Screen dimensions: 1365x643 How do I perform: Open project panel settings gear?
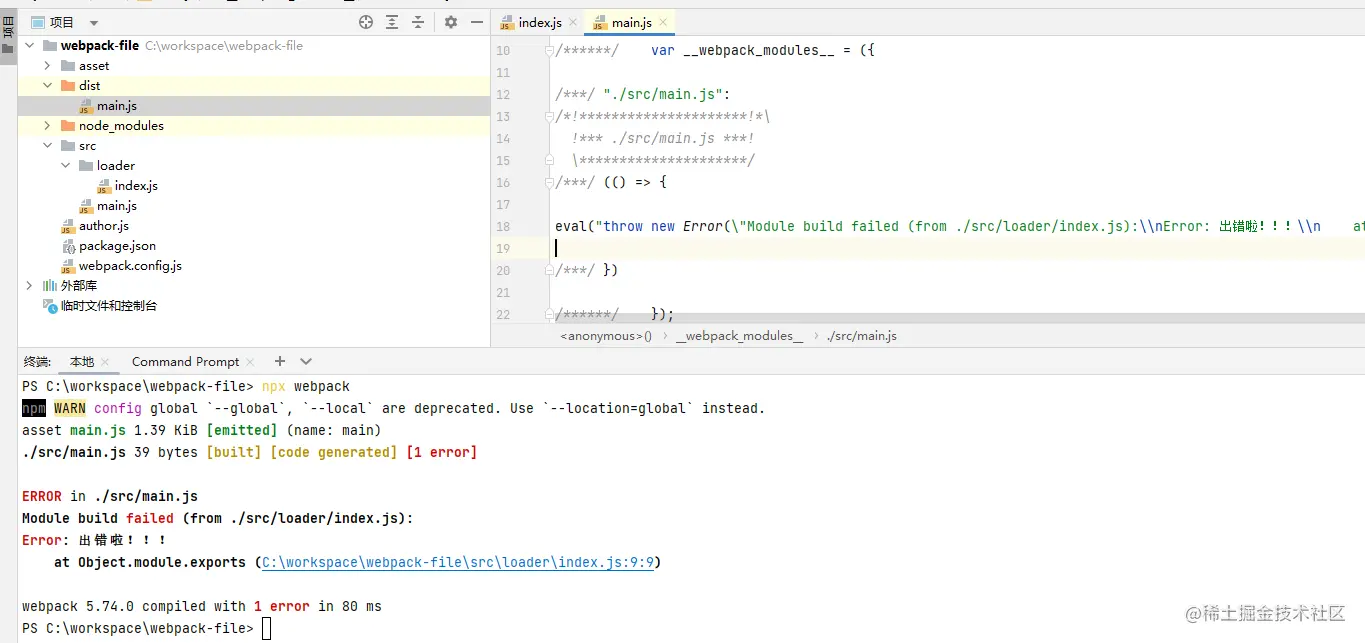point(451,22)
